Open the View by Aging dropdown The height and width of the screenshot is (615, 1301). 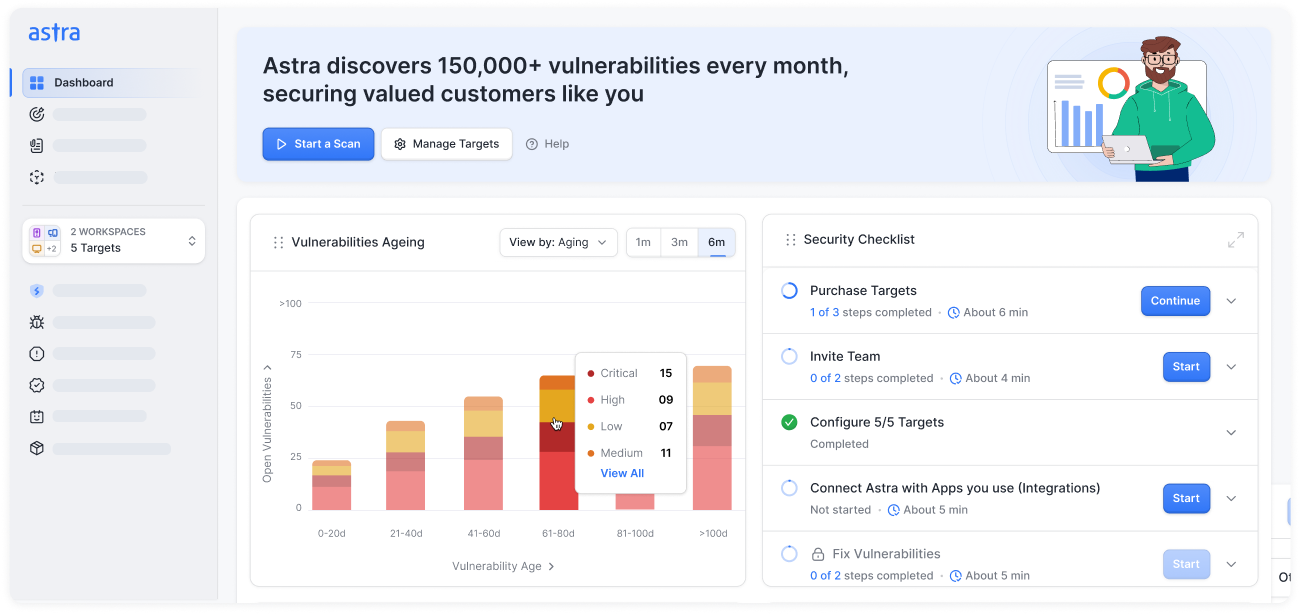pos(558,242)
